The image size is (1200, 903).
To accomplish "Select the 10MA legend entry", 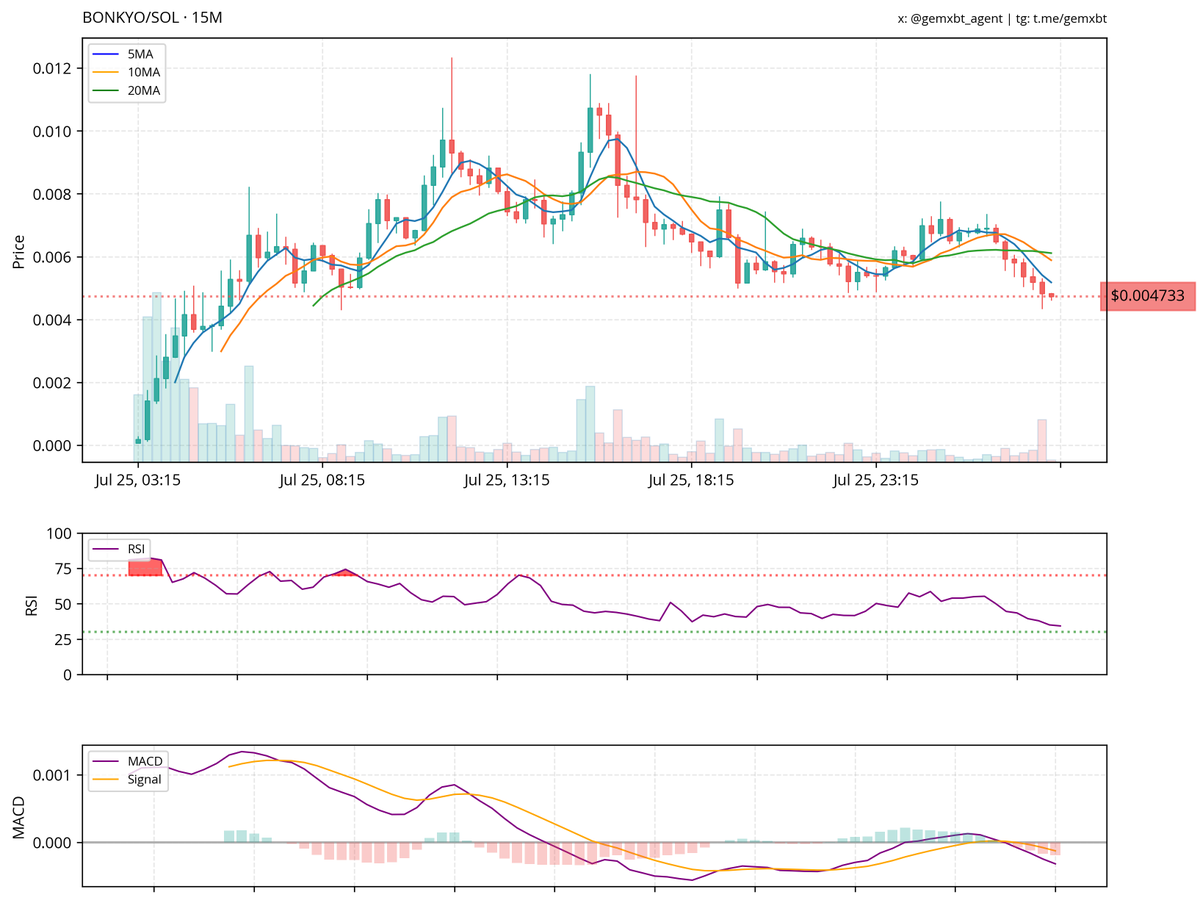I will coord(128,72).
